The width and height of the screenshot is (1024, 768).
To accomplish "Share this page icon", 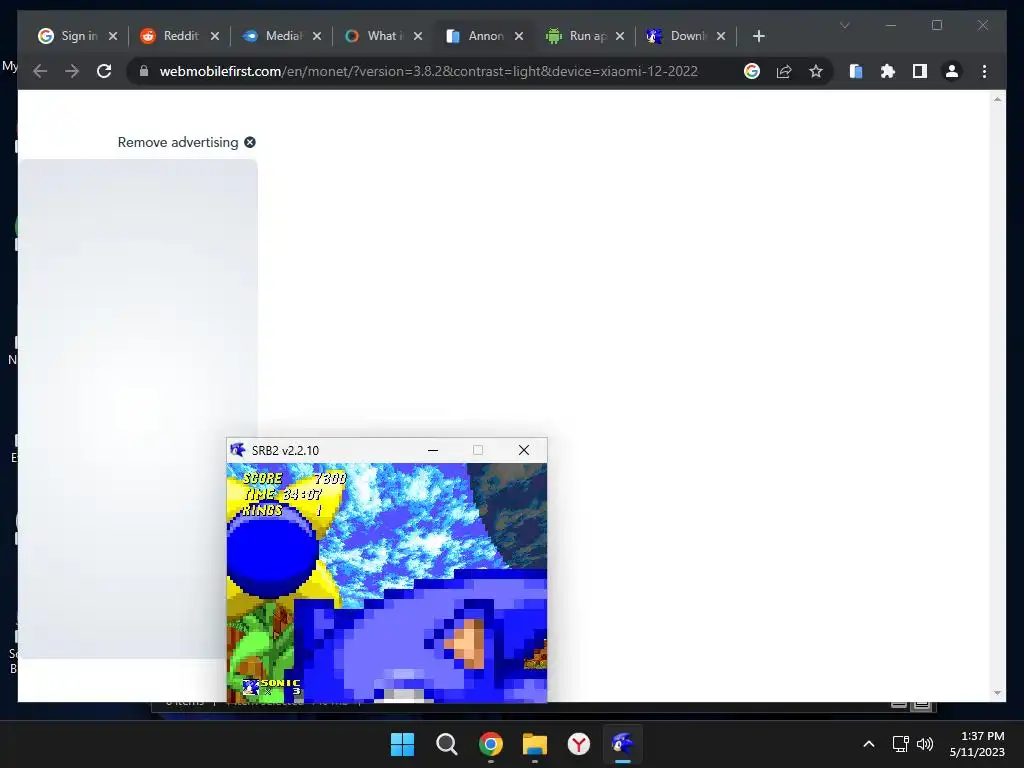I will pos(784,71).
